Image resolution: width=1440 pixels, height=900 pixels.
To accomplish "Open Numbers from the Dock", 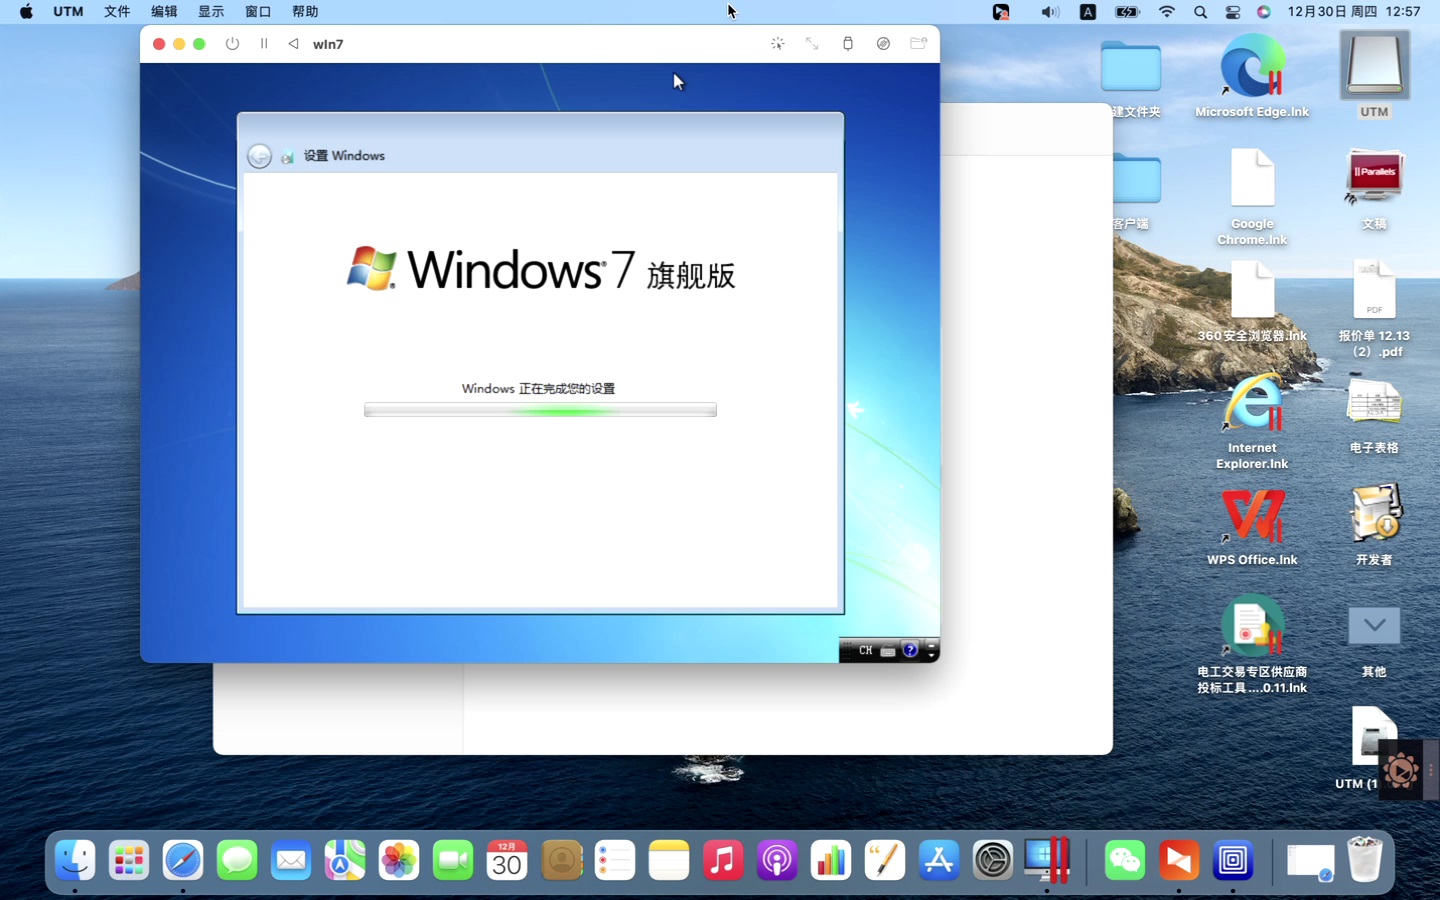I will point(831,860).
